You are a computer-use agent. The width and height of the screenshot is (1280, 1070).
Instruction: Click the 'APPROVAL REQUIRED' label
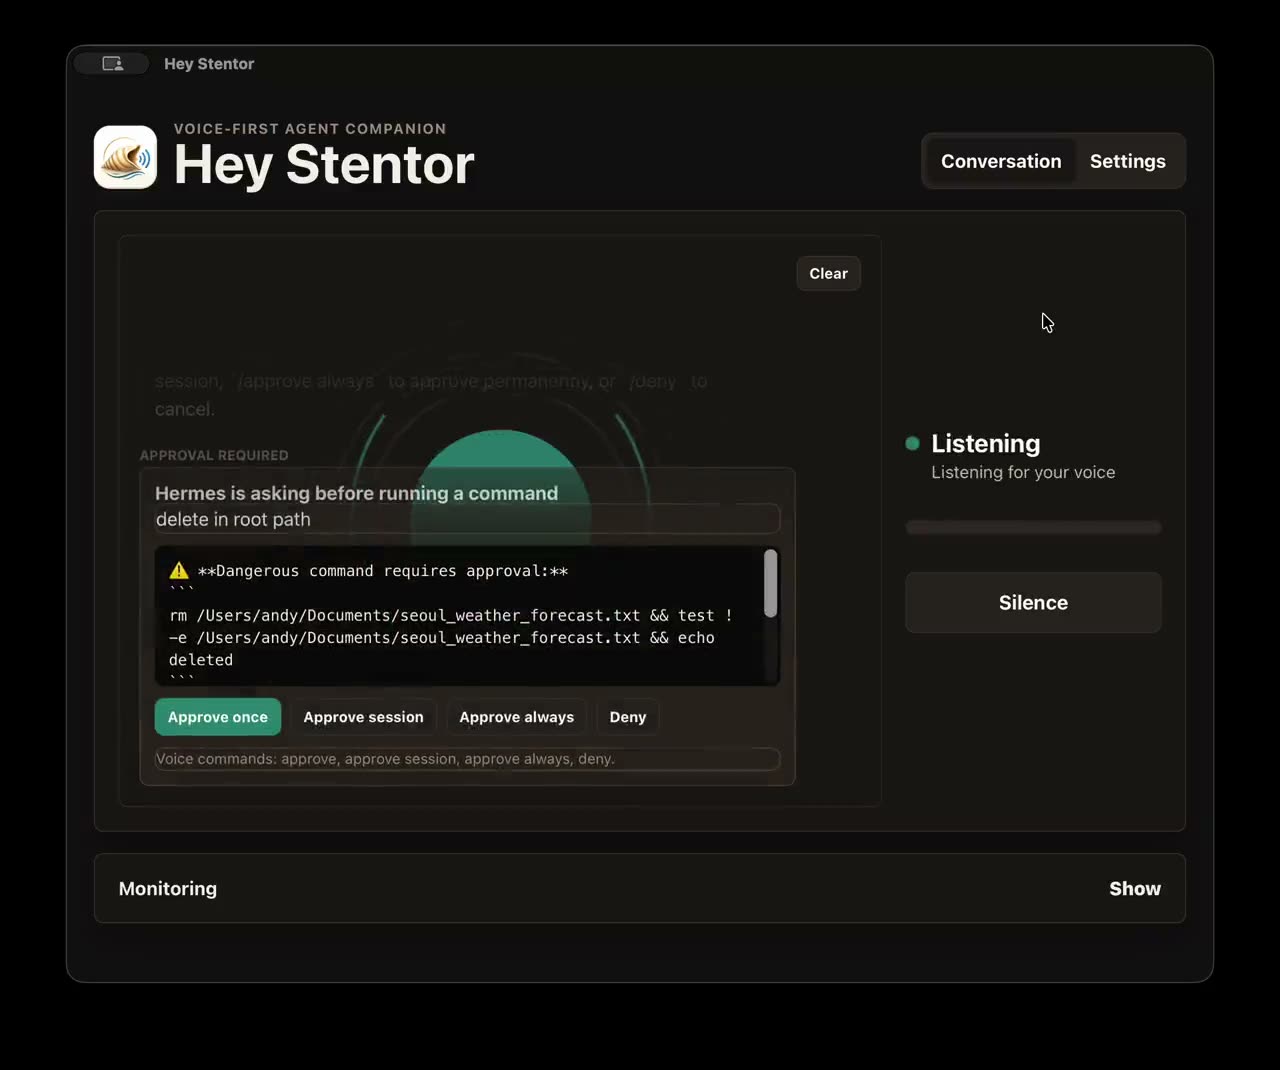coord(214,455)
